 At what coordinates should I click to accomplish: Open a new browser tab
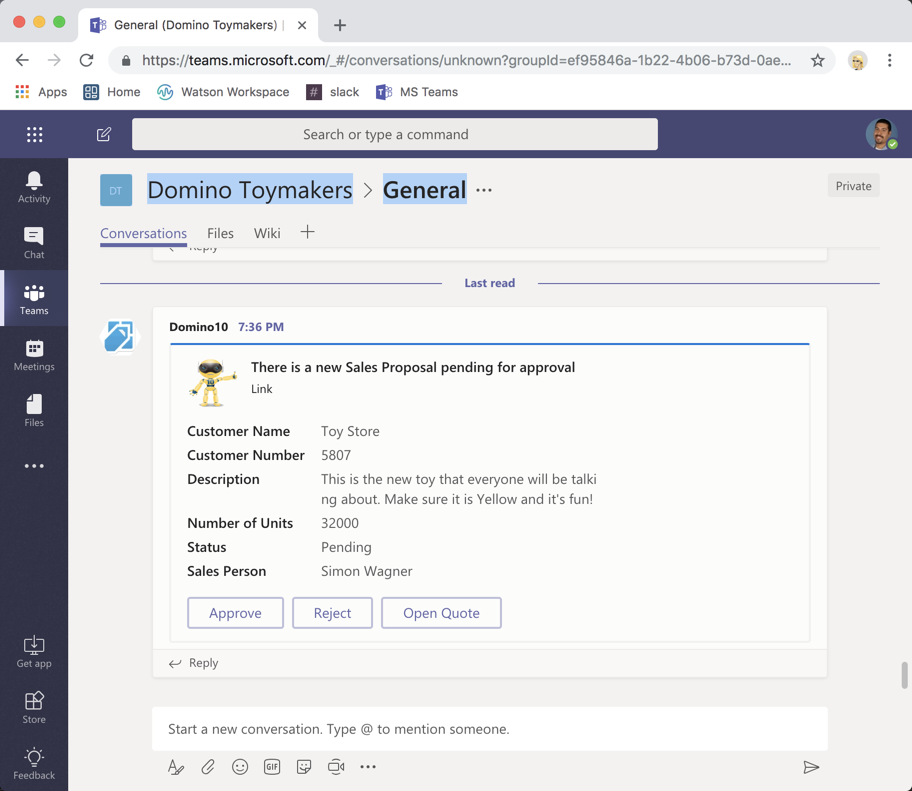[x=340, y=25]
